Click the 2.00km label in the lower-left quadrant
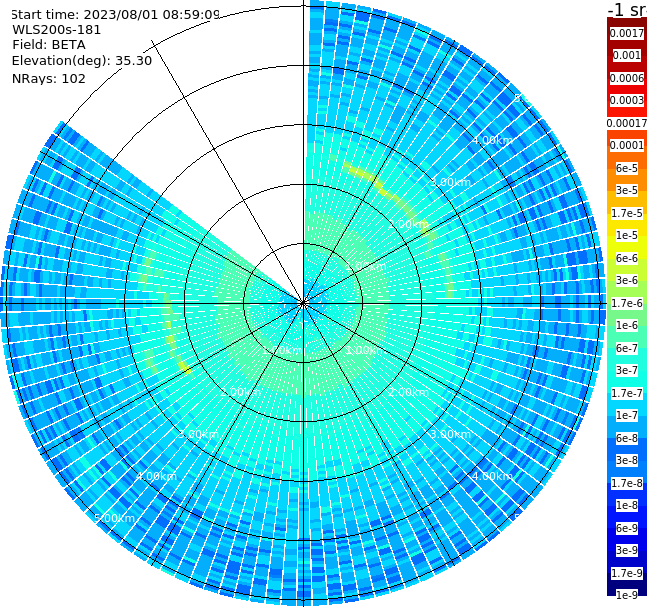Viewport: 647px width, 607px height. pyautogui.click(x=241, y=392)
